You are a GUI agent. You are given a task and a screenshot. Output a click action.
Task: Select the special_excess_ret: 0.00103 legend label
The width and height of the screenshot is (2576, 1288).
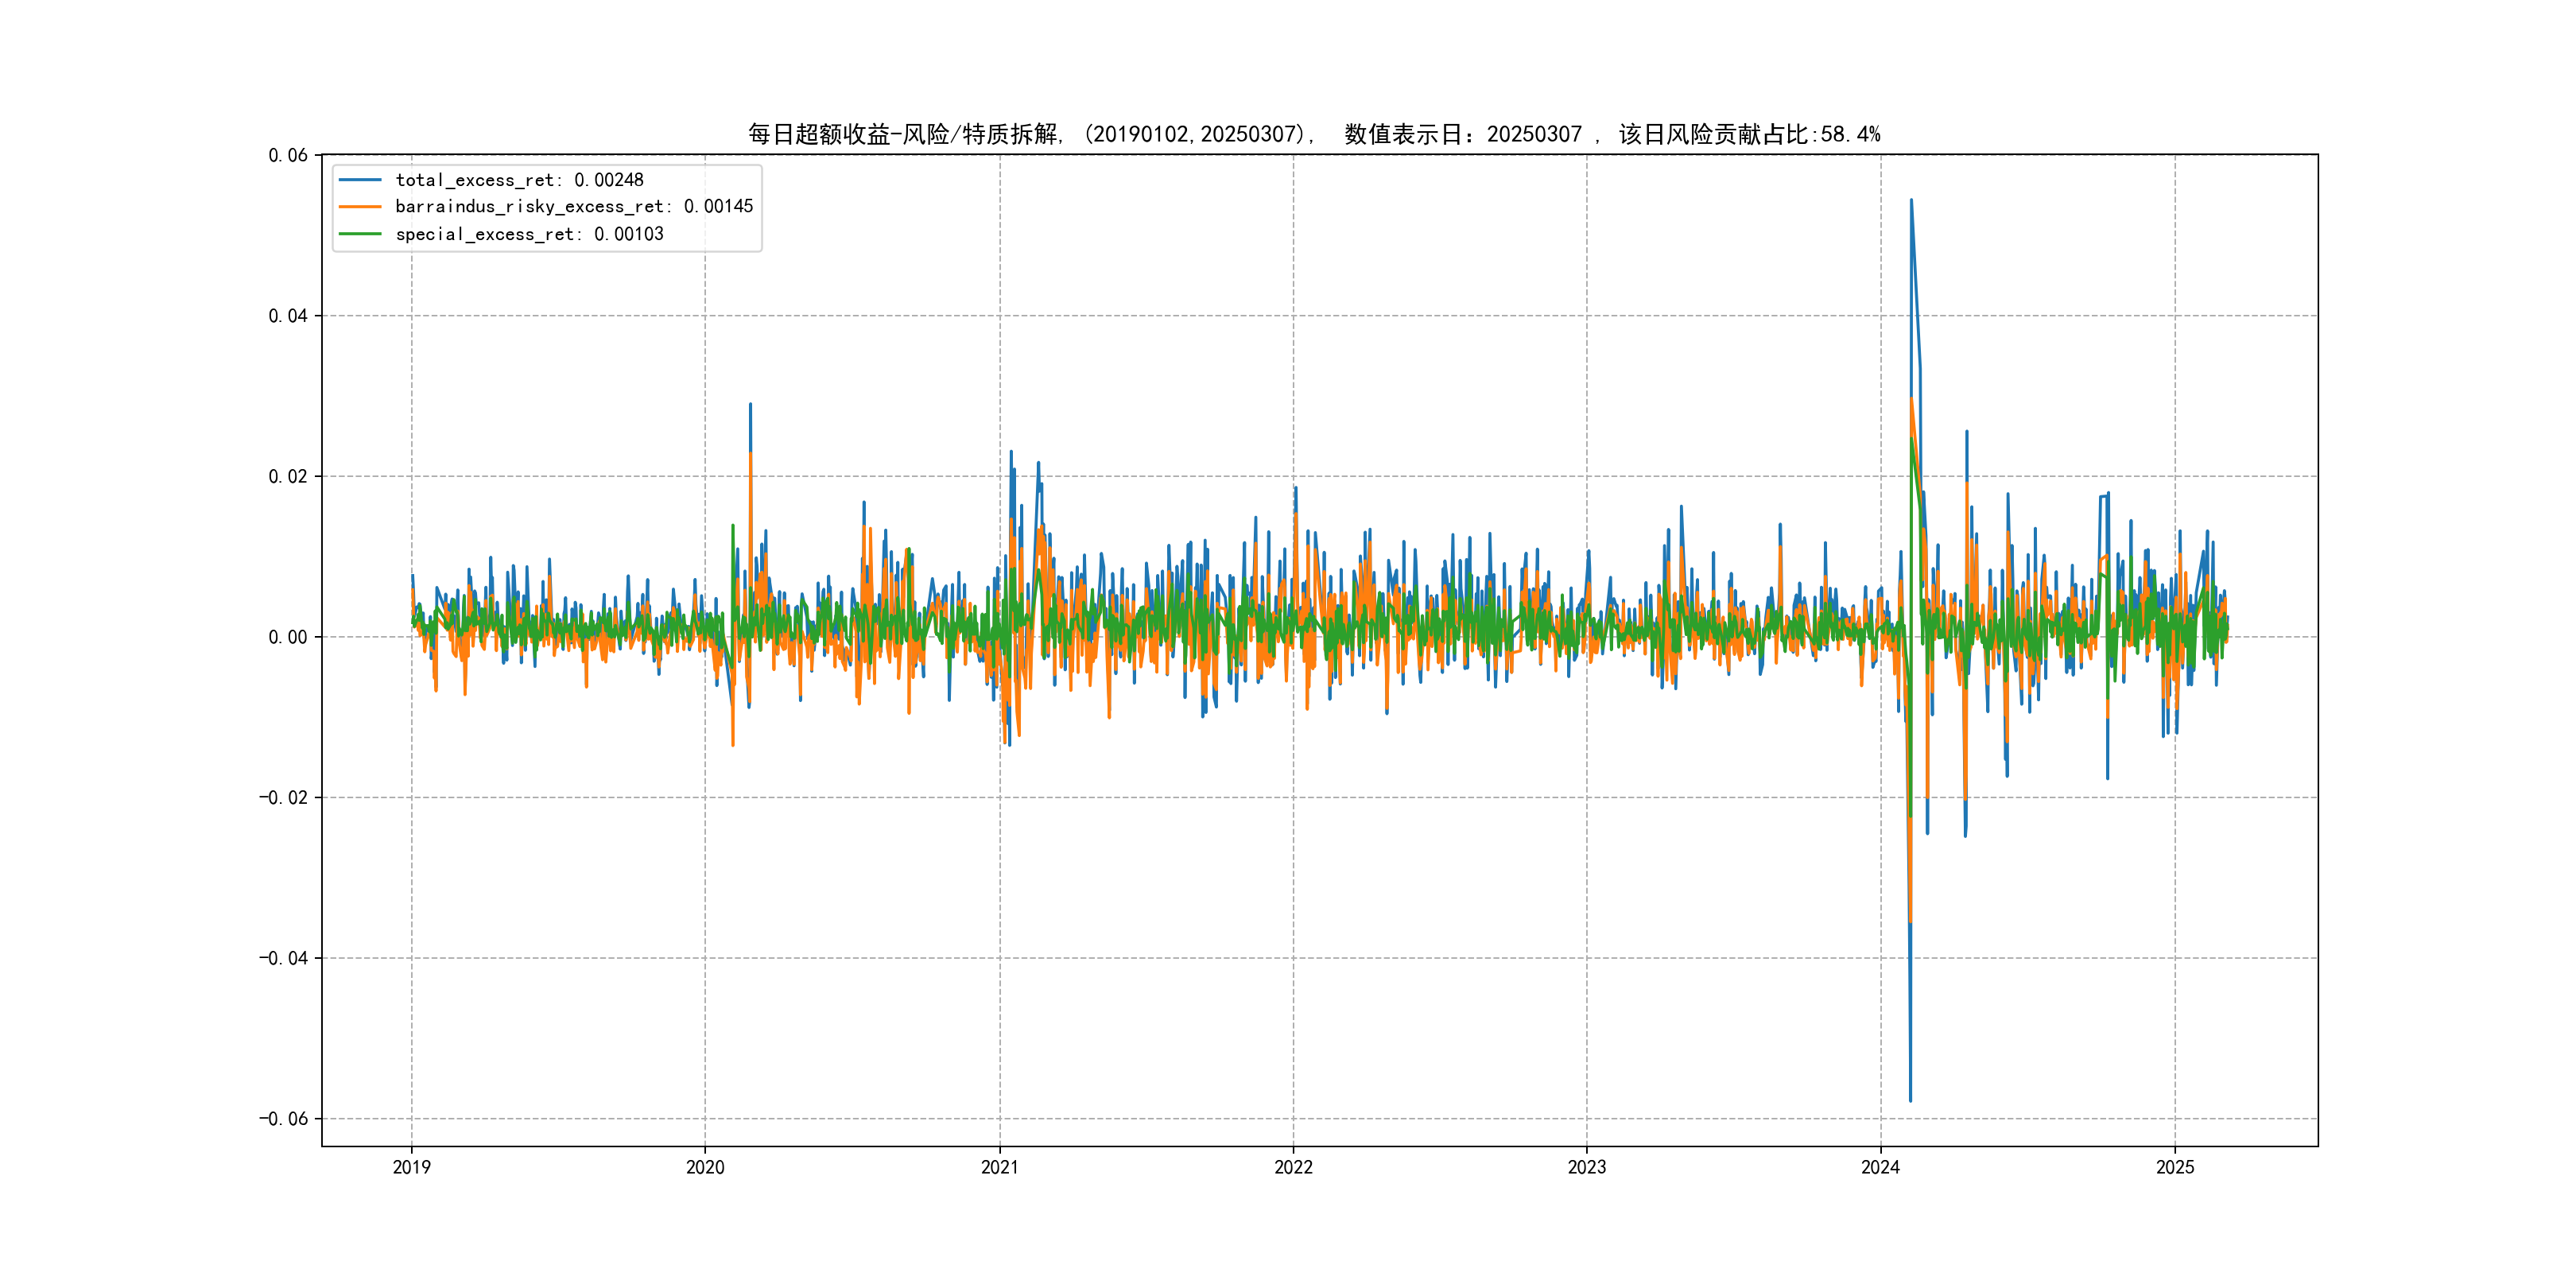point(529,234)
